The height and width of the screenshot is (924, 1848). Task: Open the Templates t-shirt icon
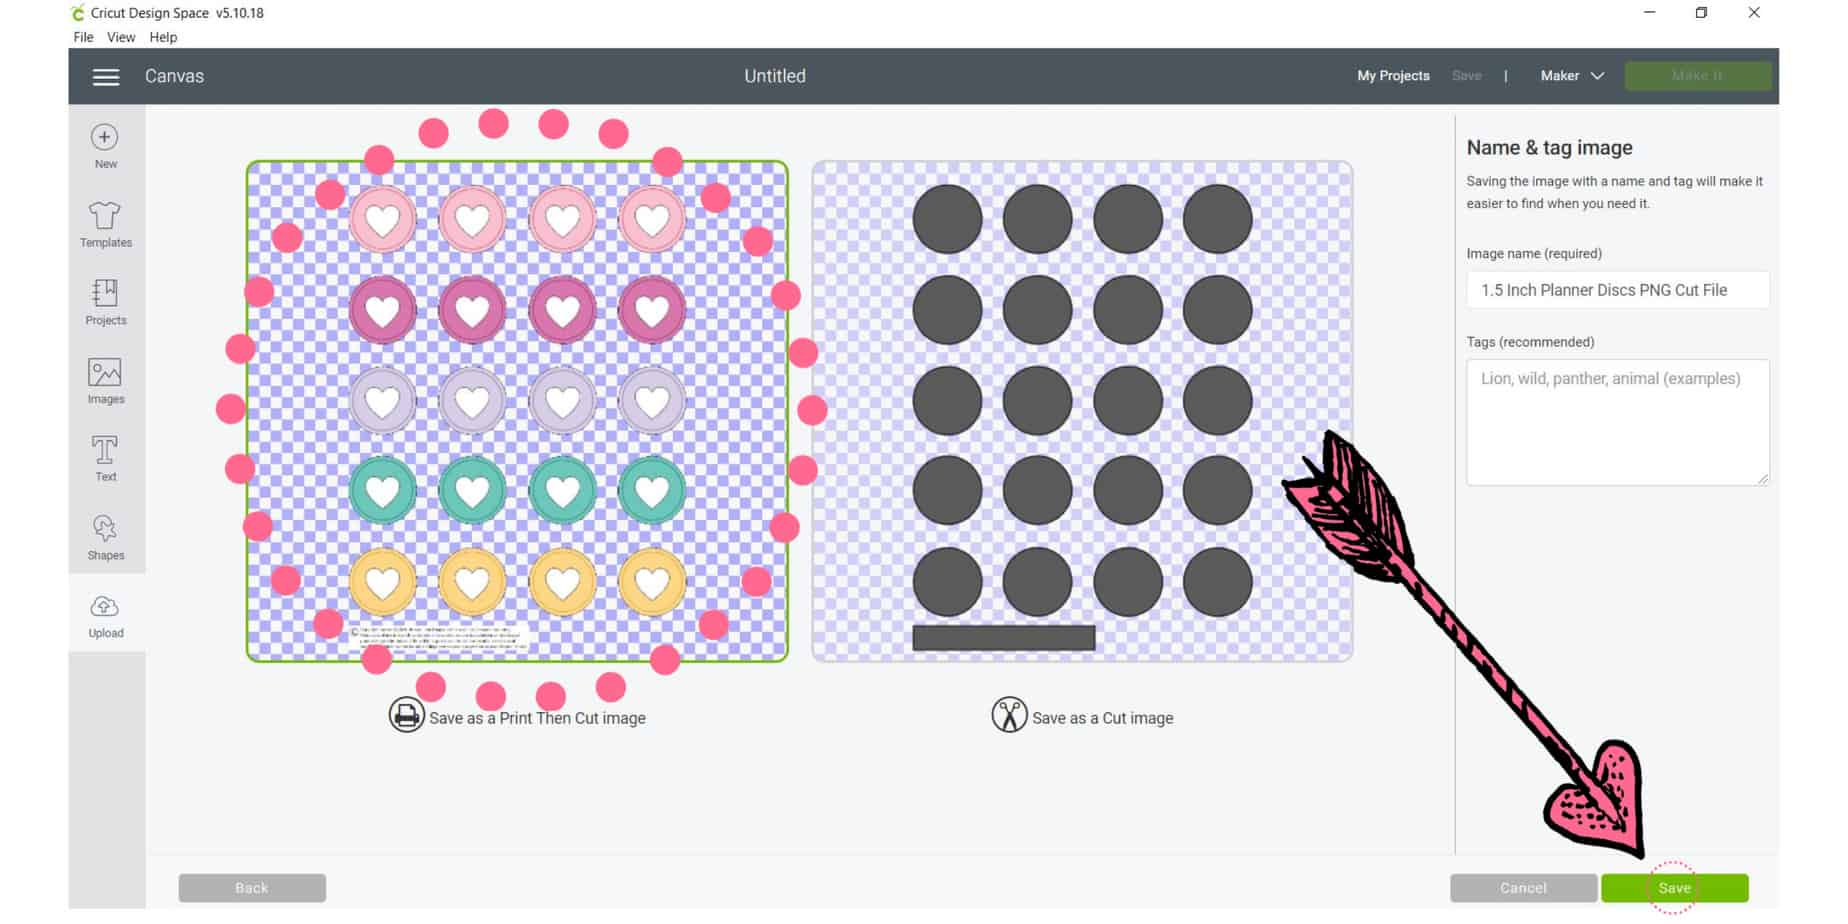[x=105, y=215]
